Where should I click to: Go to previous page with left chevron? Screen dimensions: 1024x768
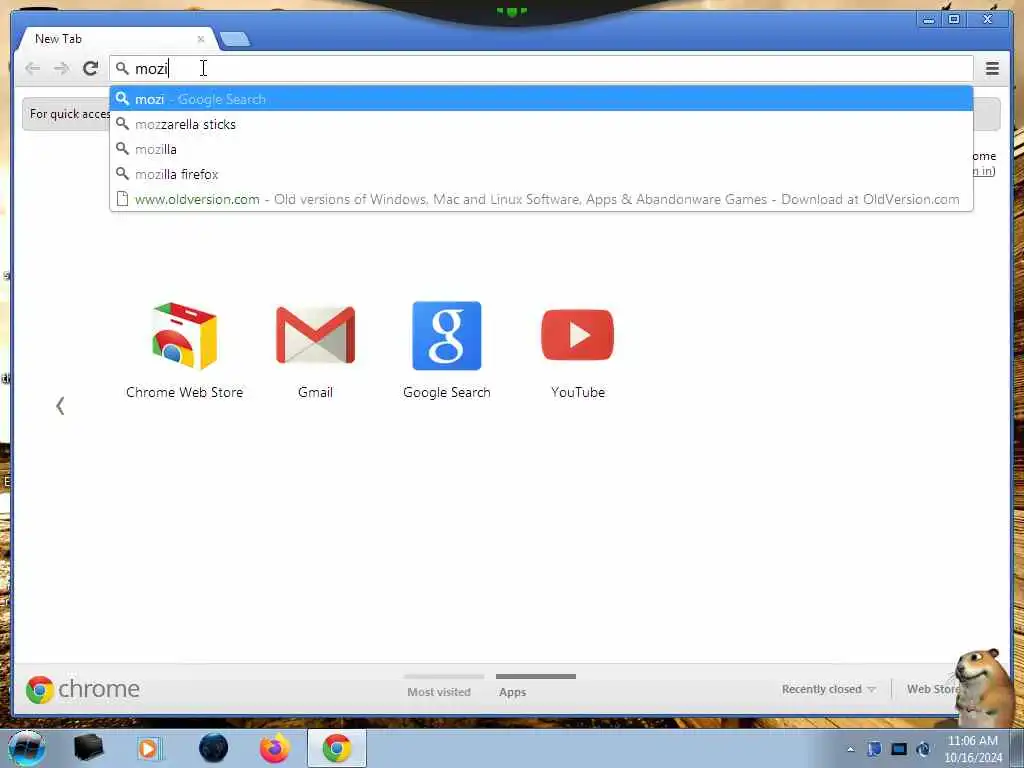pos(60,406)
